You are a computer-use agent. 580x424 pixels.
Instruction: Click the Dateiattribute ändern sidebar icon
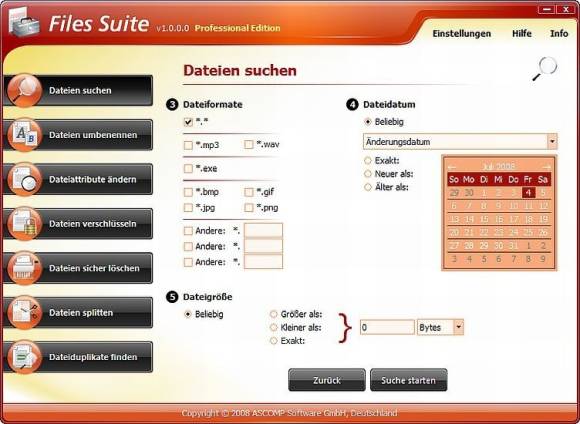click(24, 179)
